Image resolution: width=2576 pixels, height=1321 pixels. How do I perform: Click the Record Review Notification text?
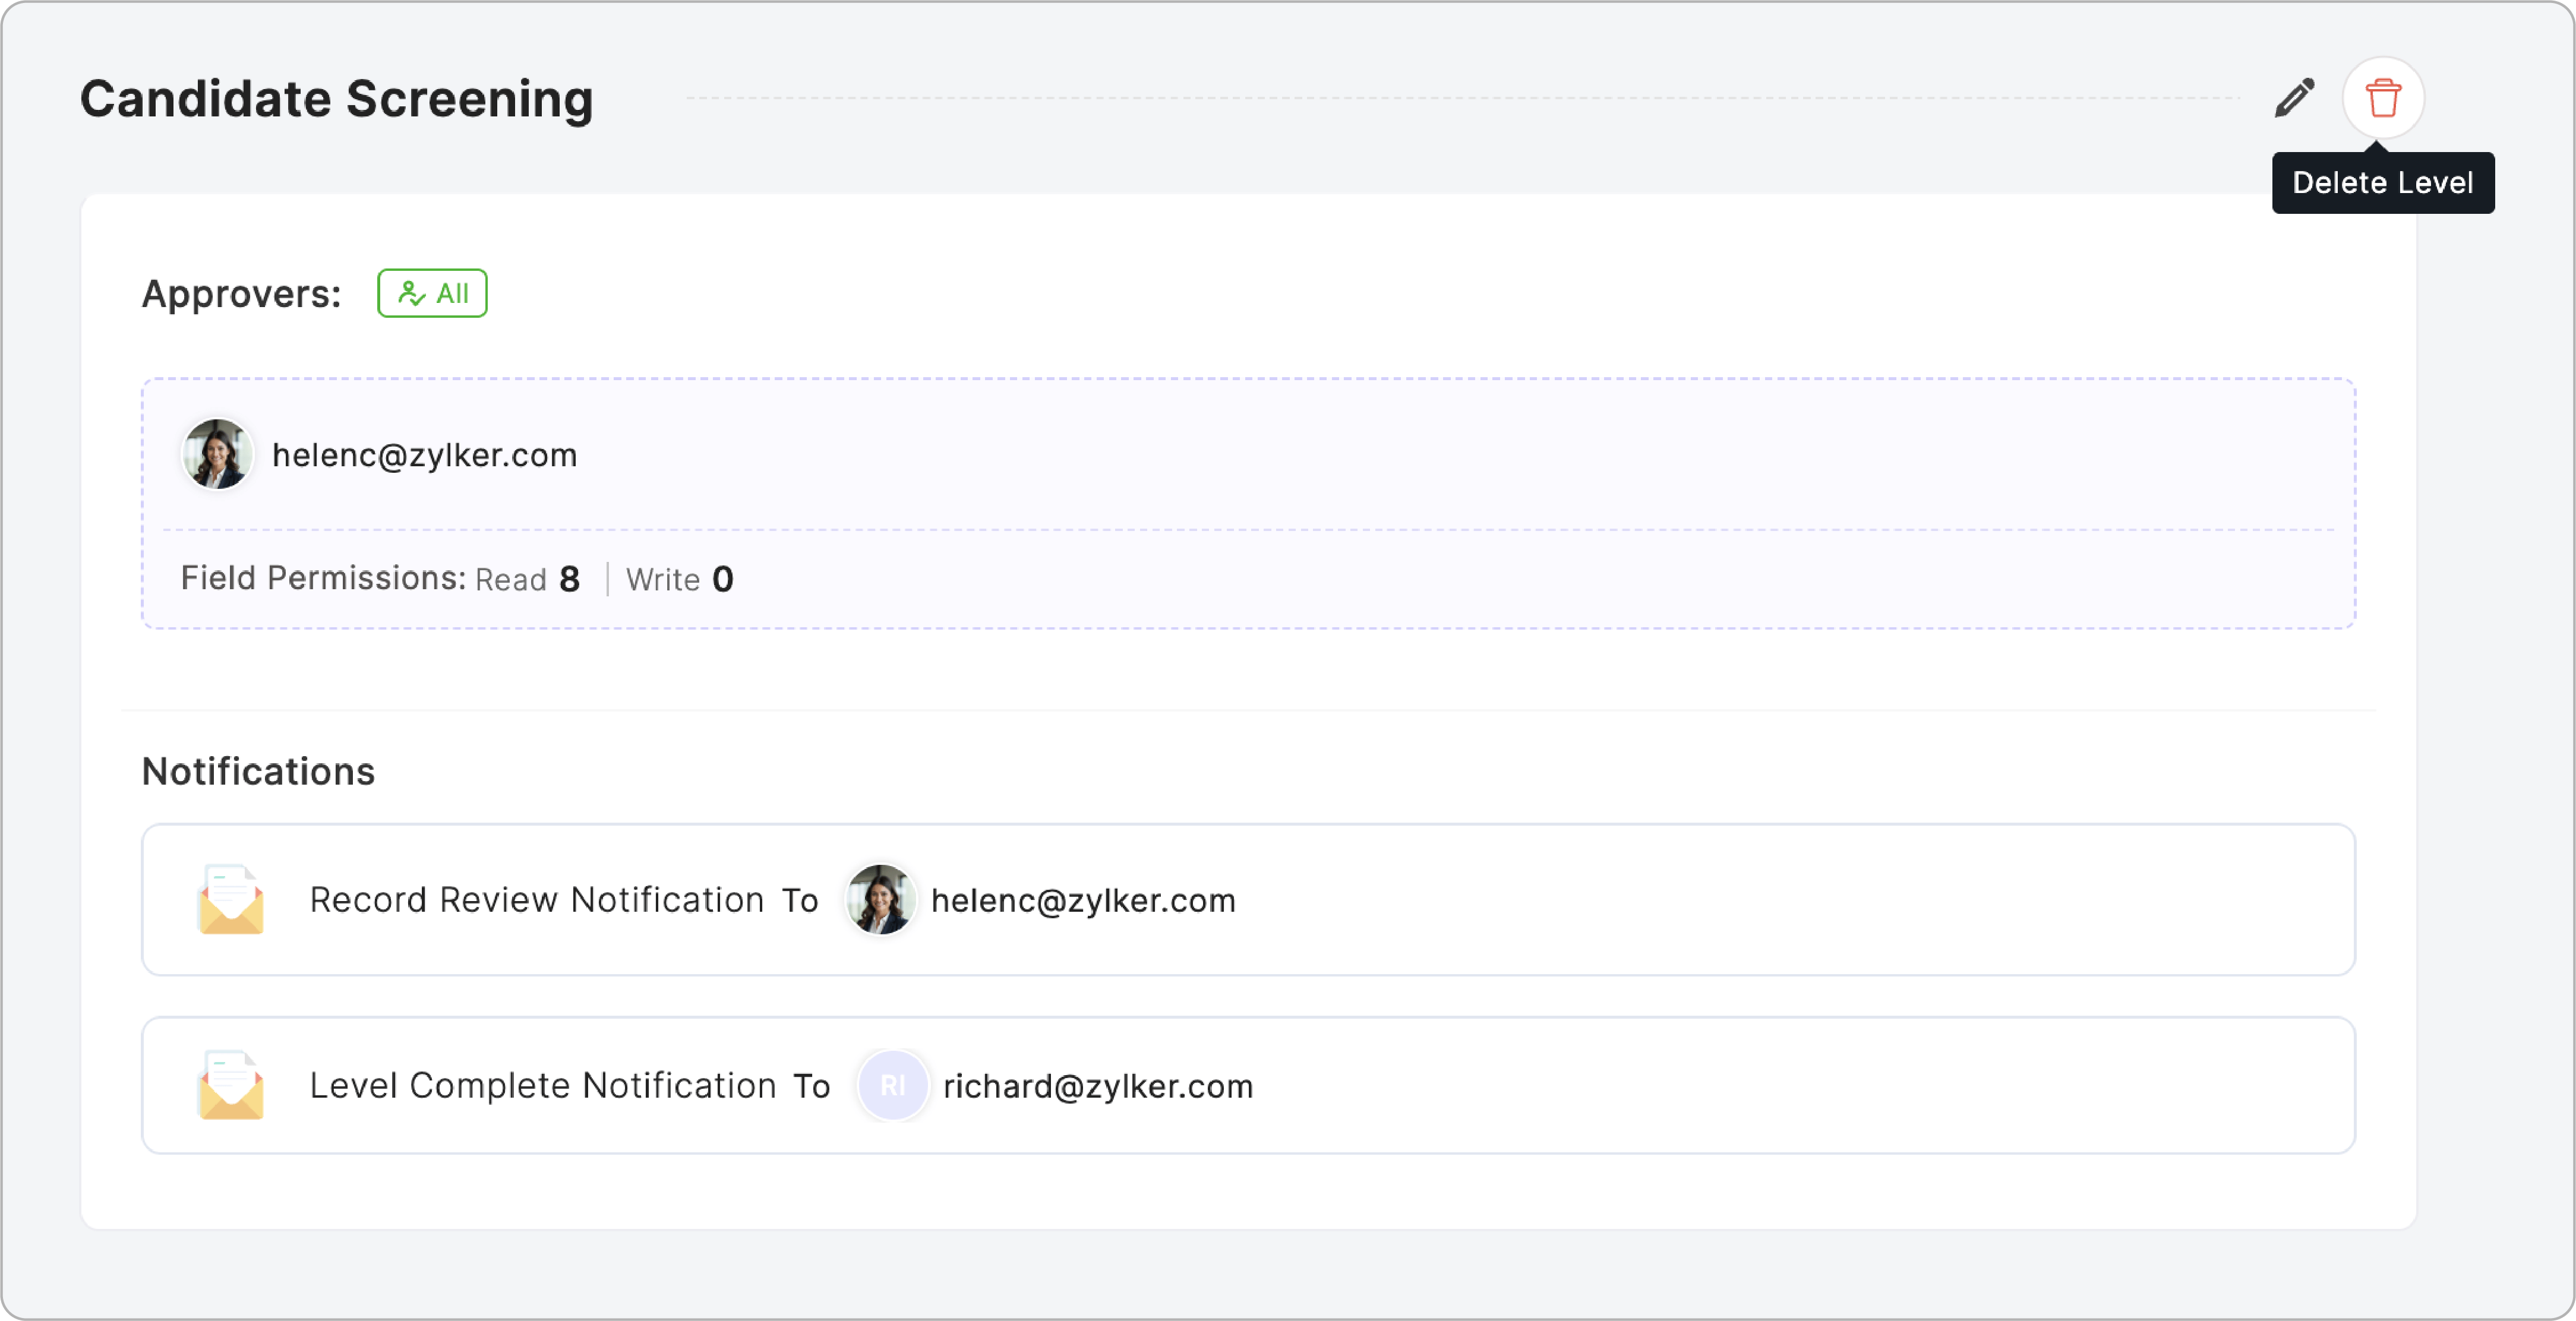pos(537,900)
